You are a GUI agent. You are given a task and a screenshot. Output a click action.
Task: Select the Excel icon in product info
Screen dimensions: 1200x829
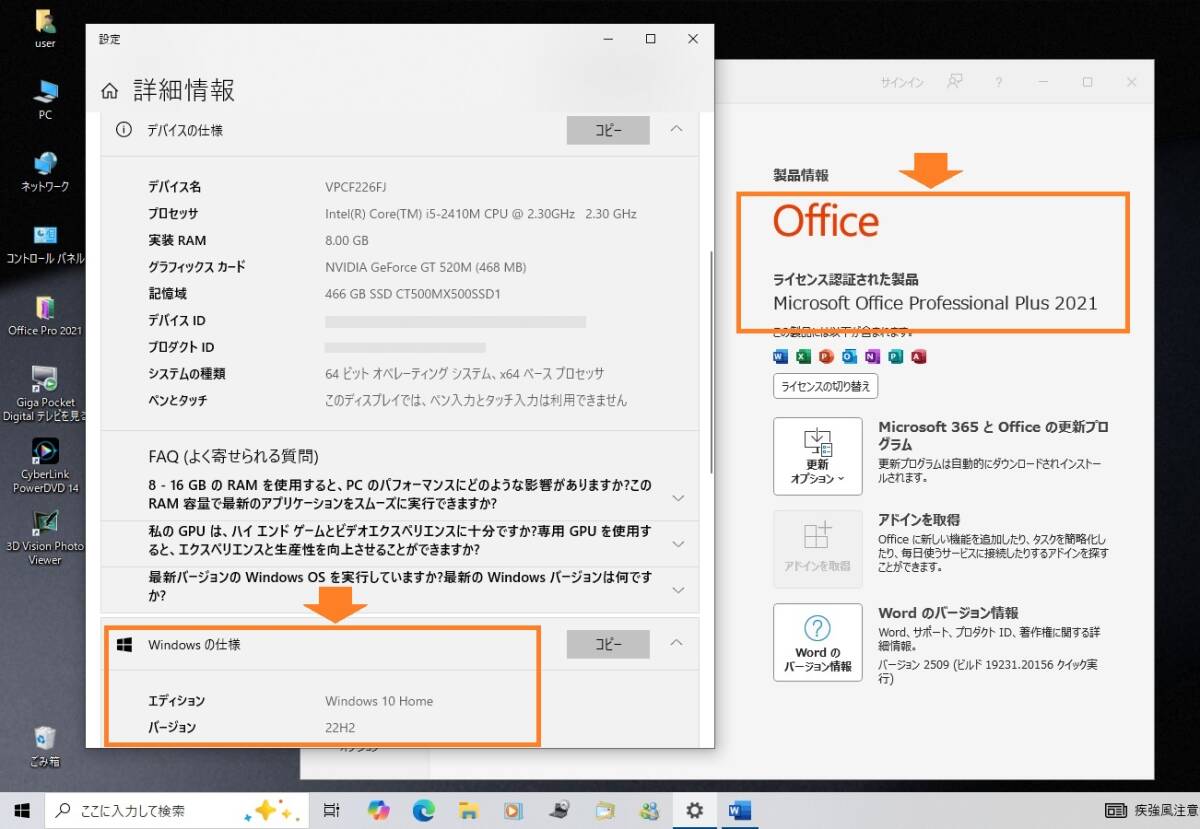click(804, 356)
